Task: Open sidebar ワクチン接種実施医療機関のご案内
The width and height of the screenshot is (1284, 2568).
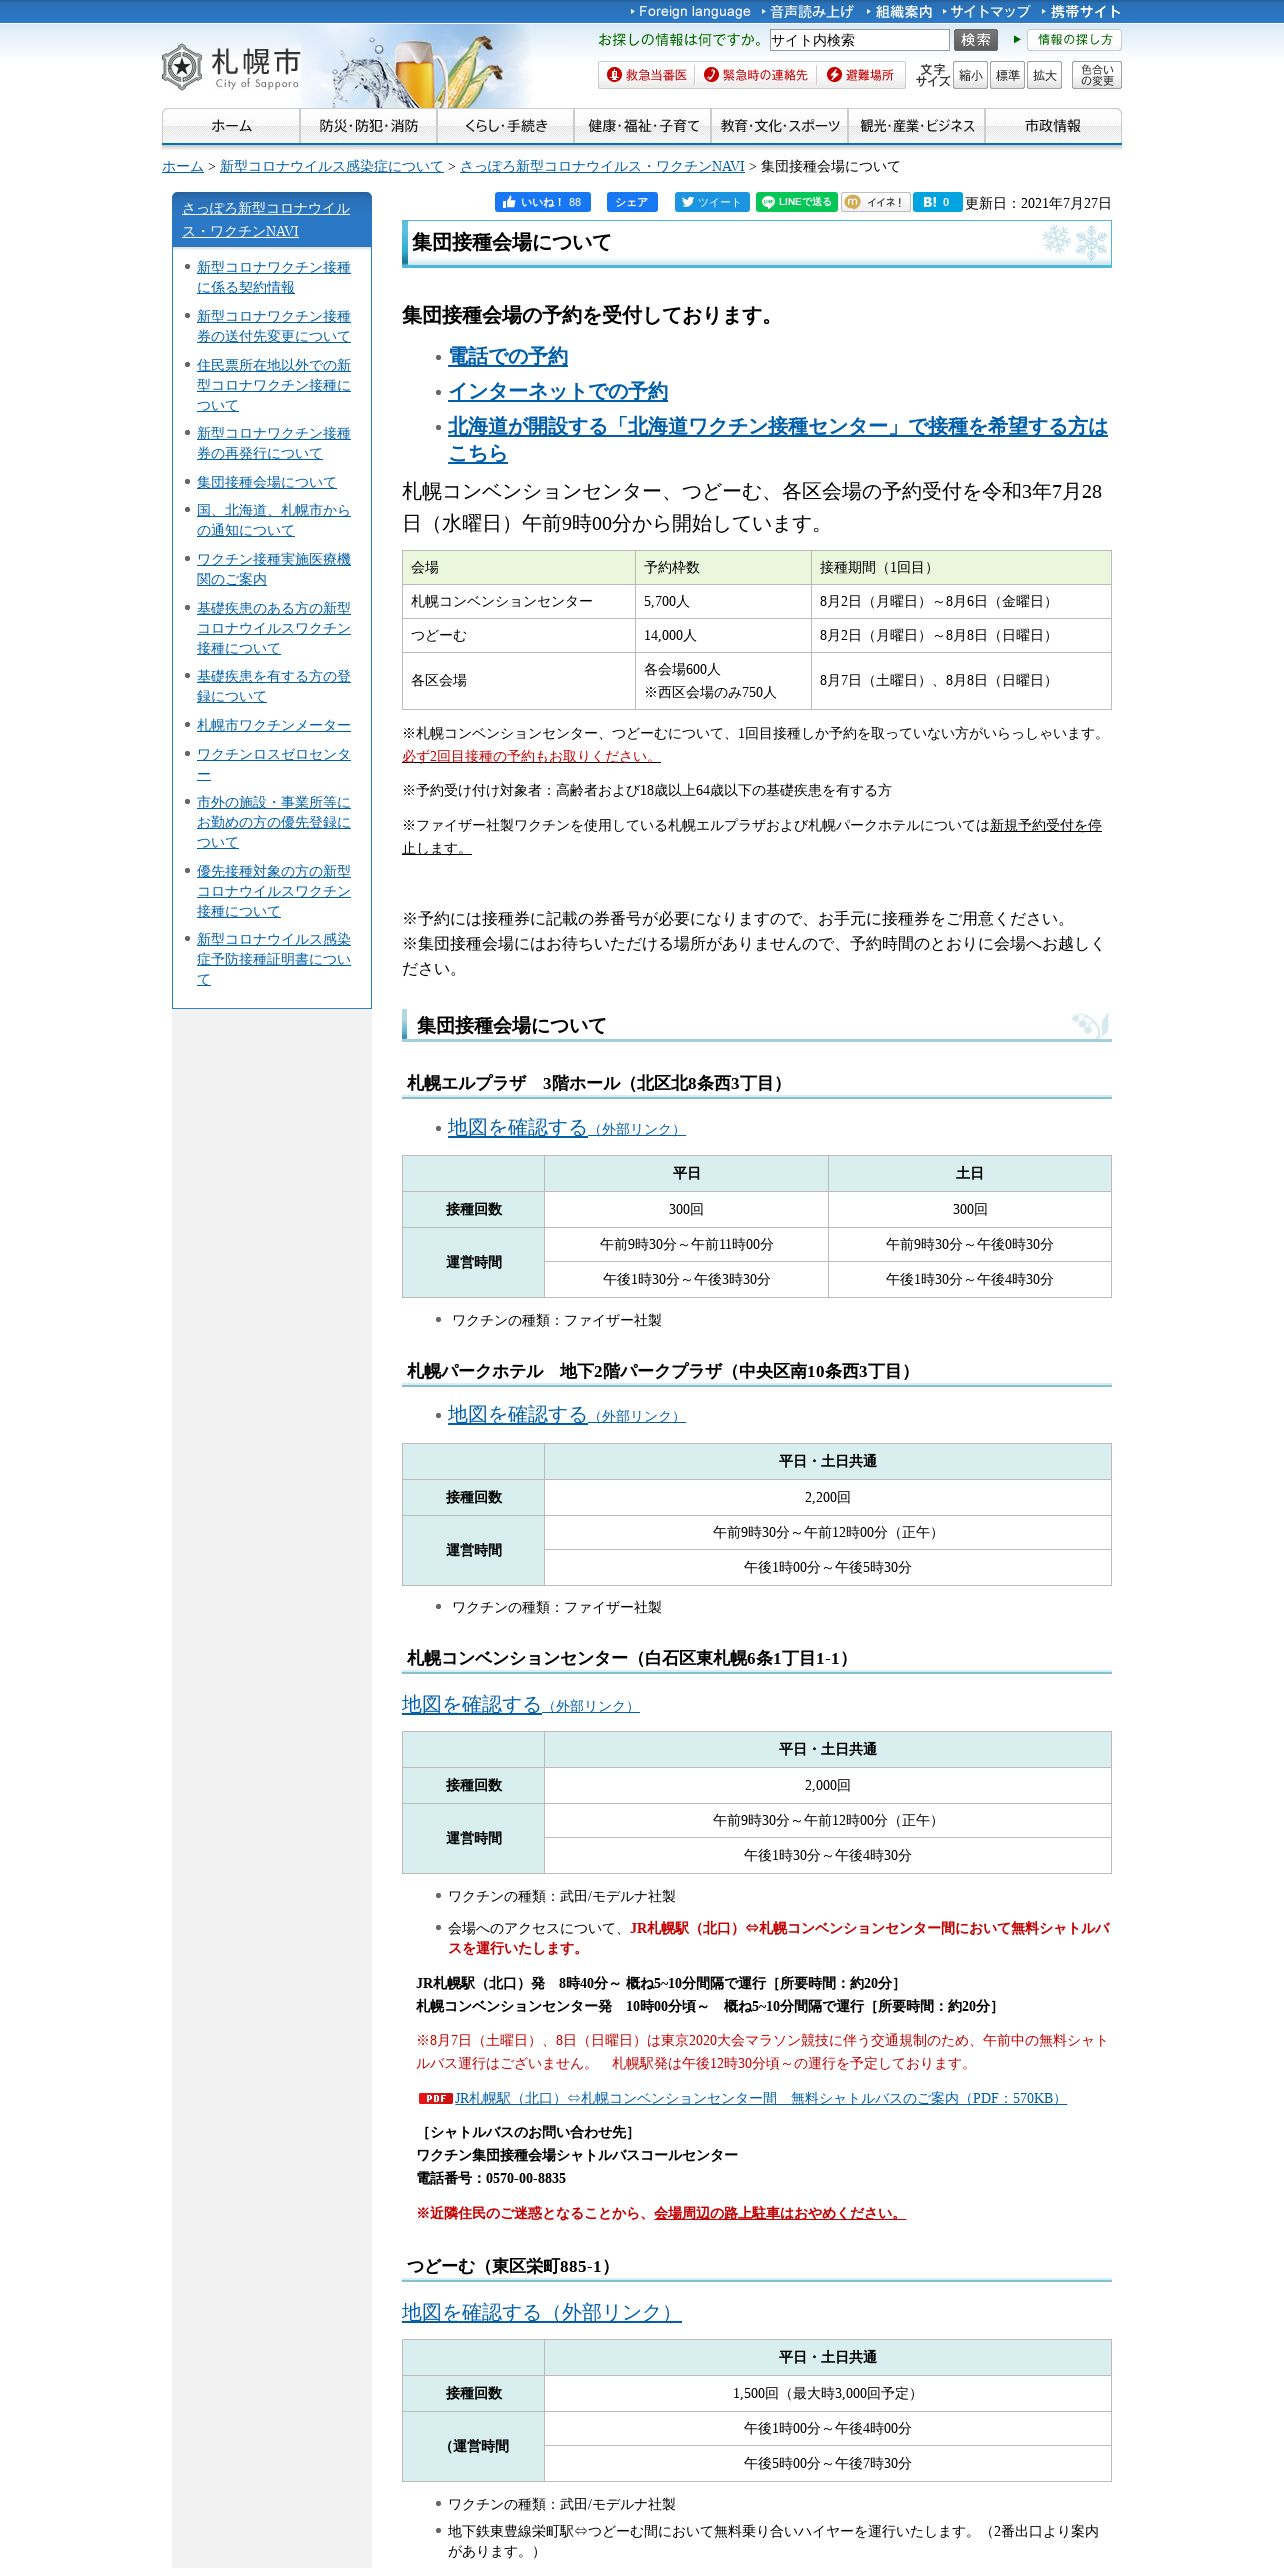Action: tap(273, 569)
